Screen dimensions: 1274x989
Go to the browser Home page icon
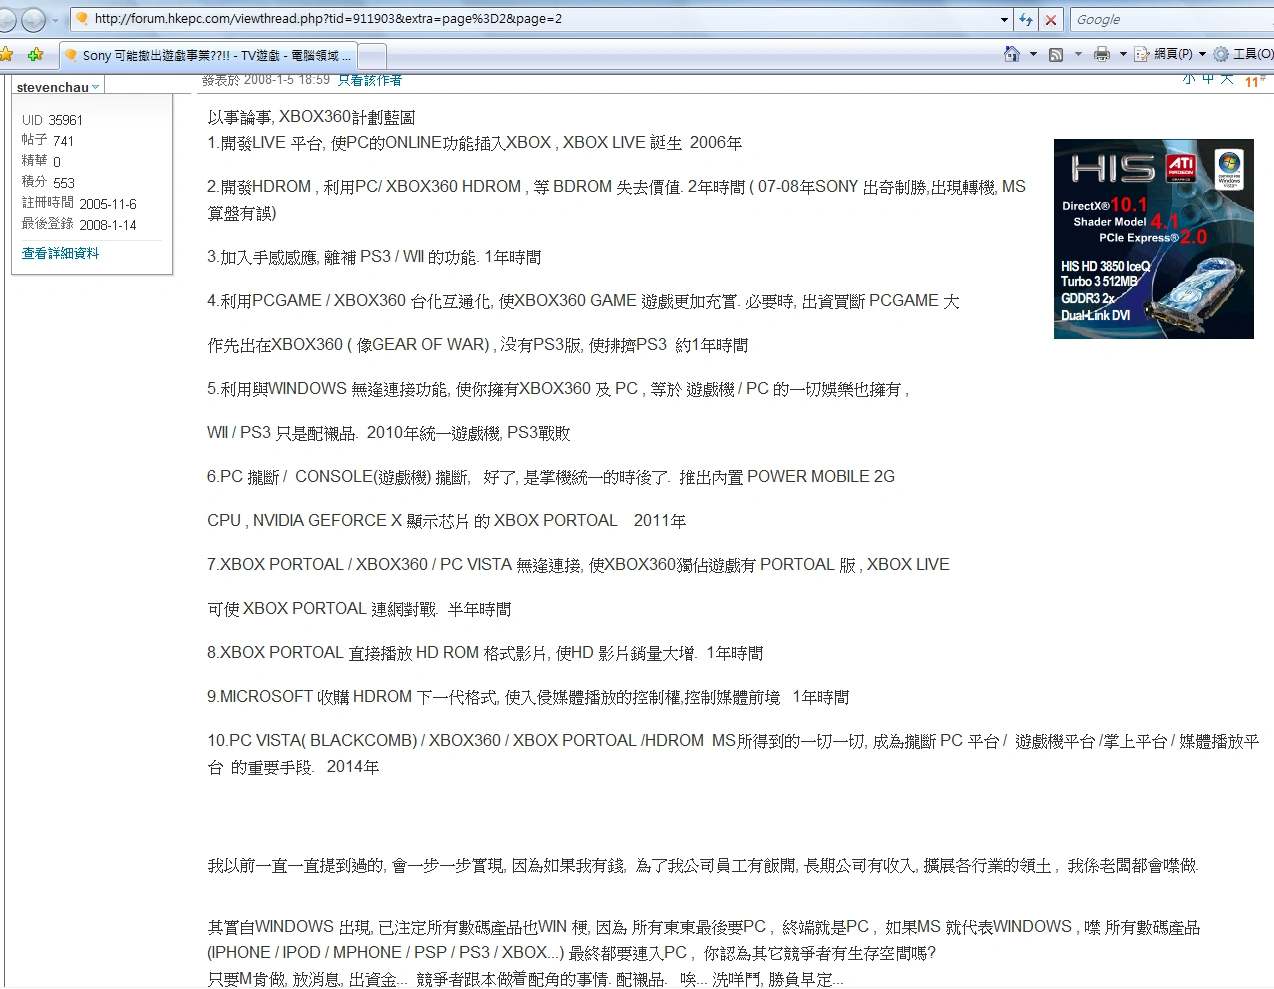pyautogui.click(x=1012, y=54)
